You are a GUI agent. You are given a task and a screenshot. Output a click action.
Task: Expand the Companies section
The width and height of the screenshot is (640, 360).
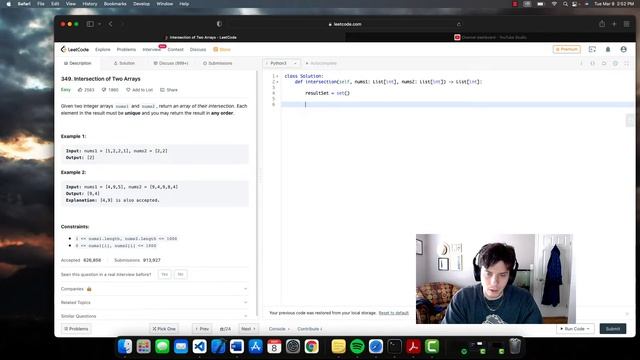[x=154, y=289]
